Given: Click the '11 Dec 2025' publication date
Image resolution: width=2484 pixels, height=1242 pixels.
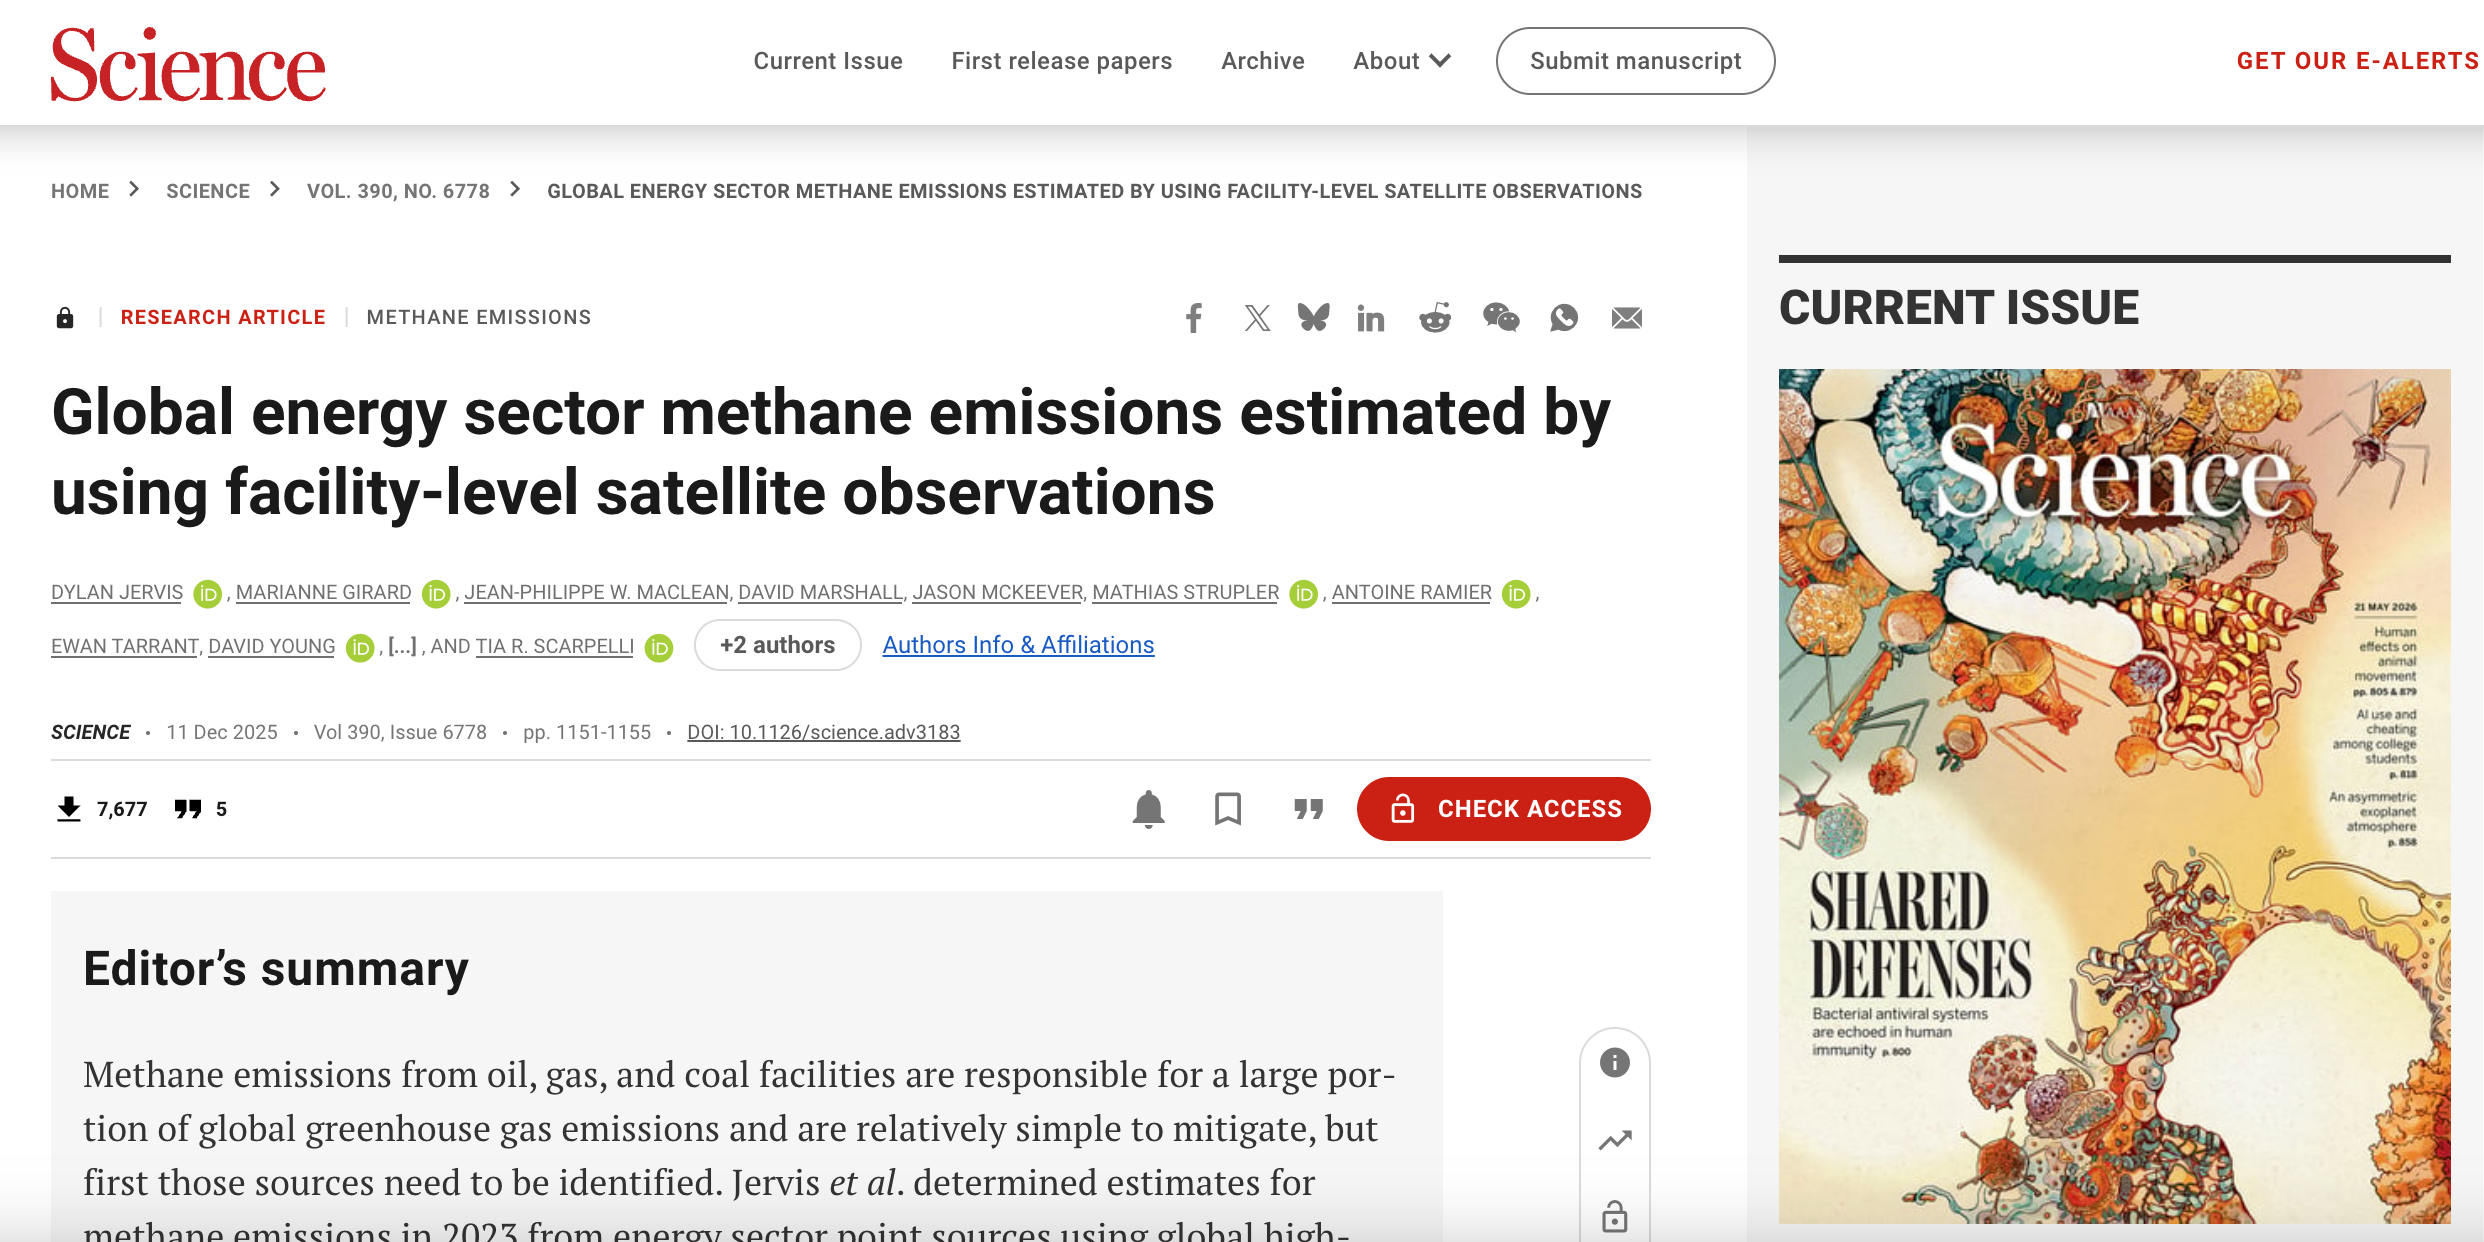Looking at the screenshot, I should point(222,732).
